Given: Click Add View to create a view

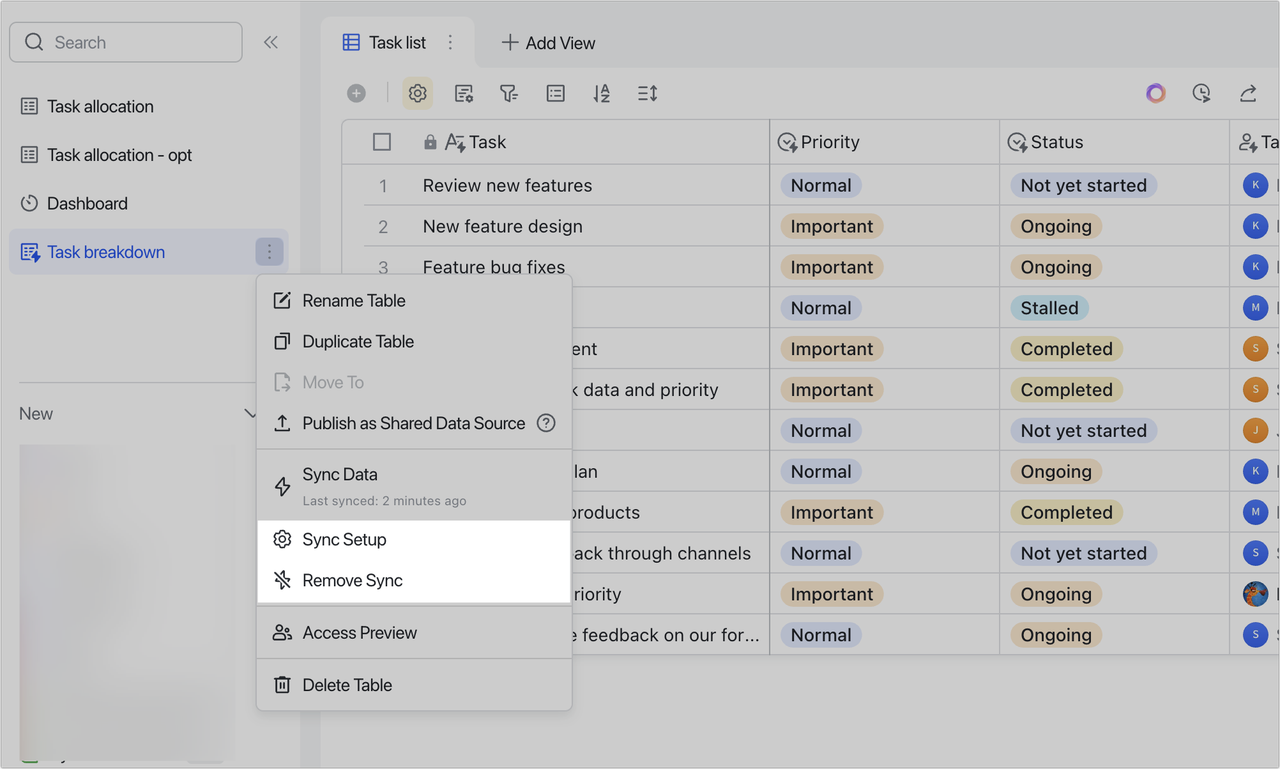Looking at the screenshot, I should [548, 42].
